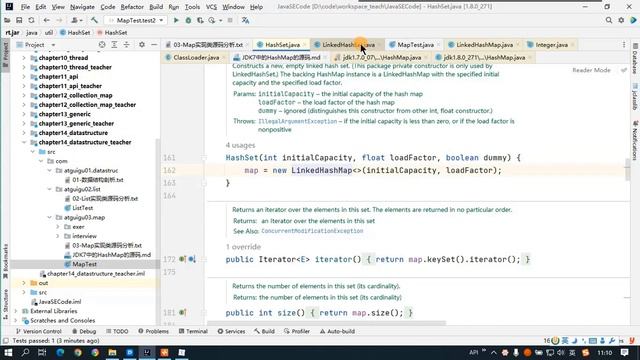Start debugging with the bug icon
This screenshot has height=360, width=640.
coord(188,20)
